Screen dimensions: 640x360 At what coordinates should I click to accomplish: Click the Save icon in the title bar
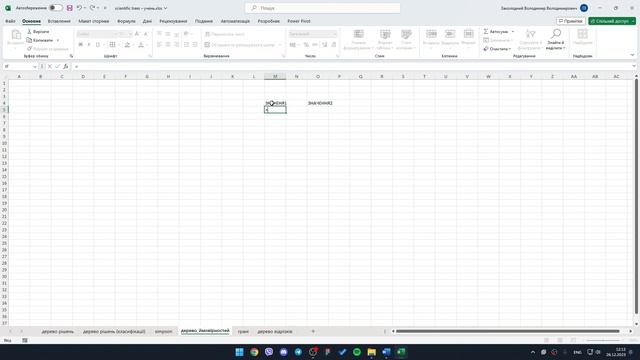(x=70, y=8)
